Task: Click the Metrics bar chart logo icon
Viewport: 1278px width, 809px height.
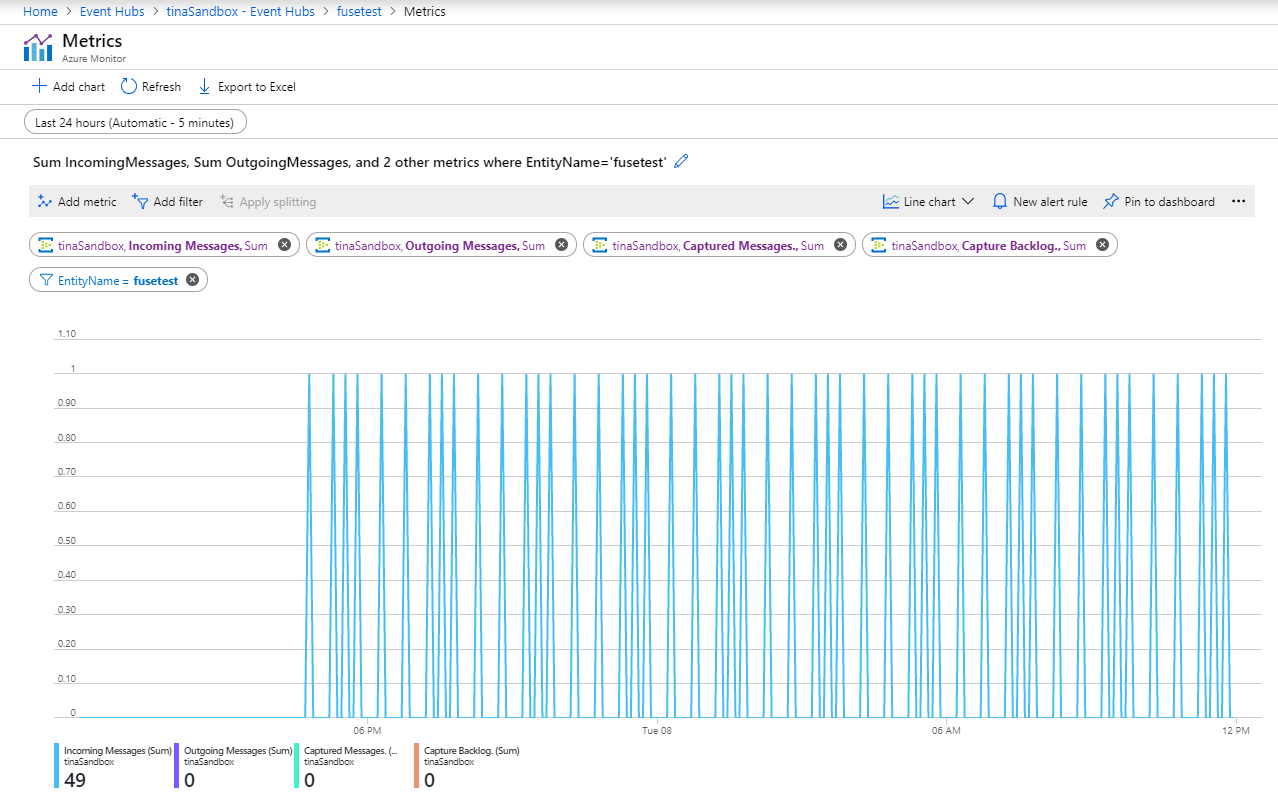Action: click(x=38, y=47)
